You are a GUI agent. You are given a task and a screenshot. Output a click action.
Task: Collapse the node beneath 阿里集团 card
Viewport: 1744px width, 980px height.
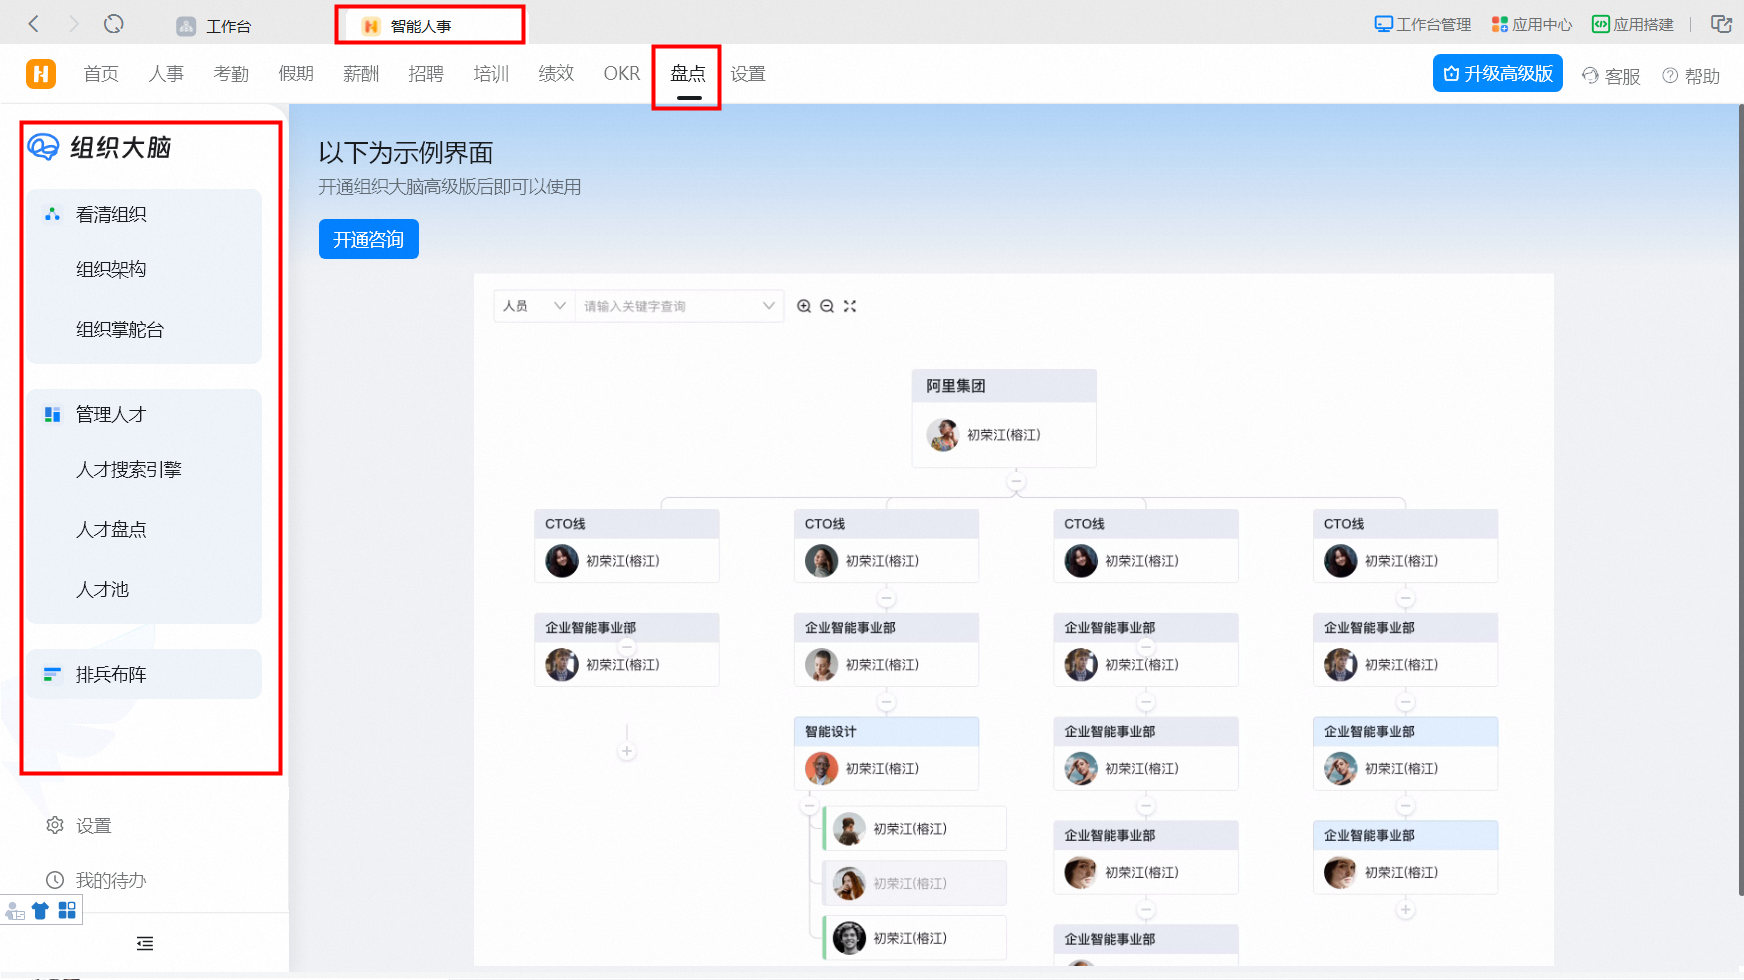click(x=1016, y=481)
